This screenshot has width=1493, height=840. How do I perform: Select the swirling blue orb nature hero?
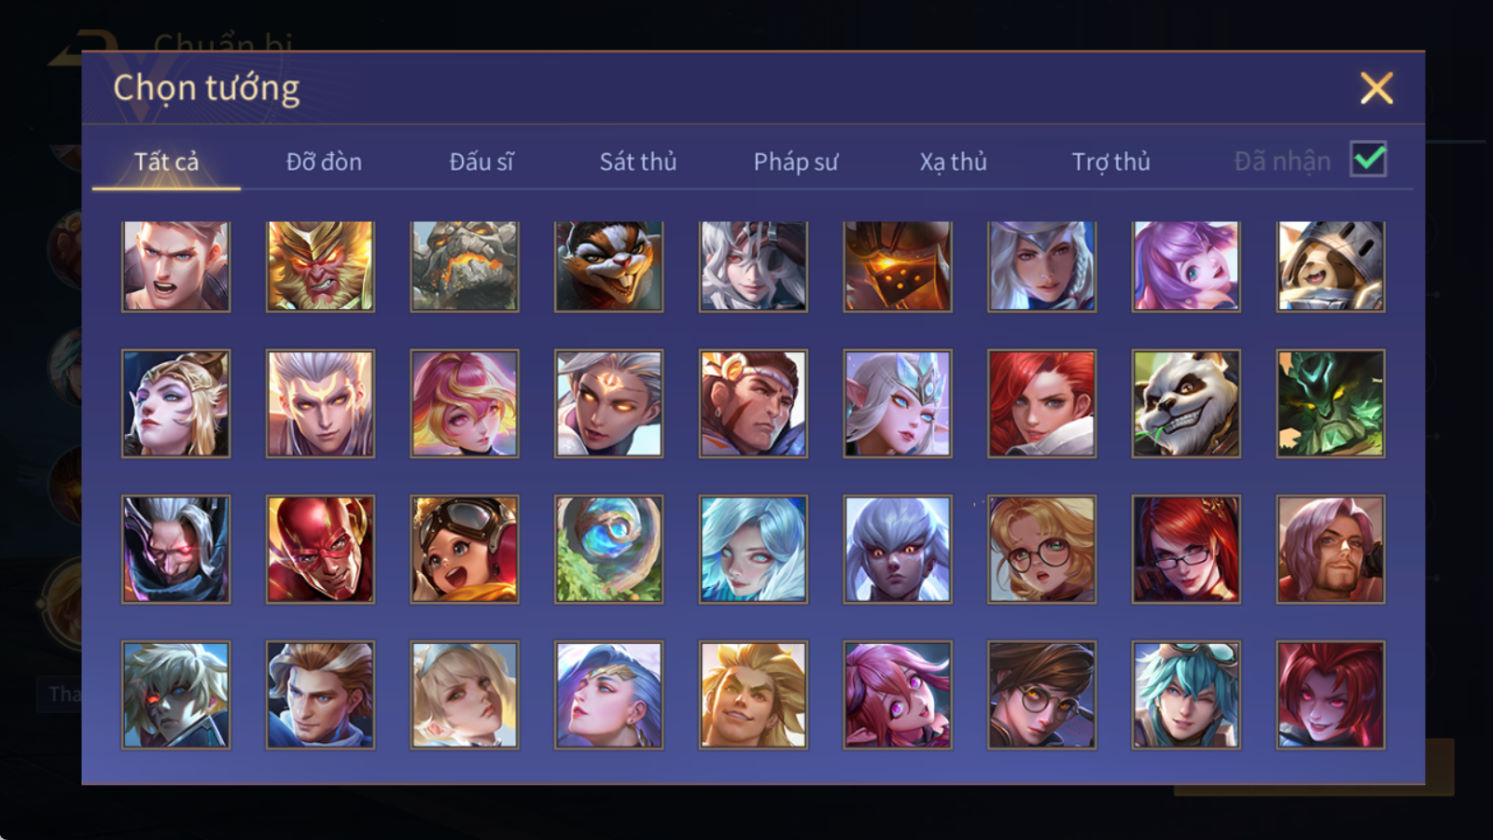coord(609,549)
